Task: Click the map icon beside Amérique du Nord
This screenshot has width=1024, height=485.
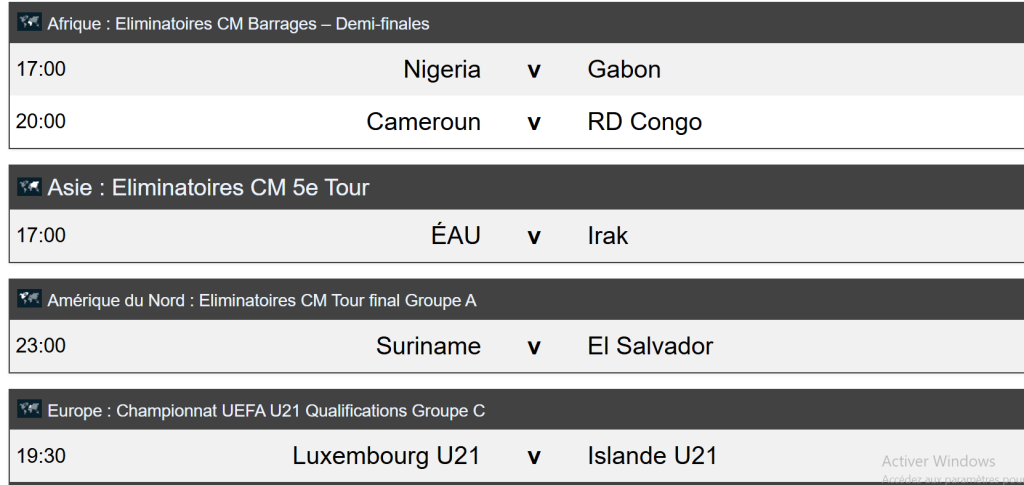Action: [x=29, y=300]
